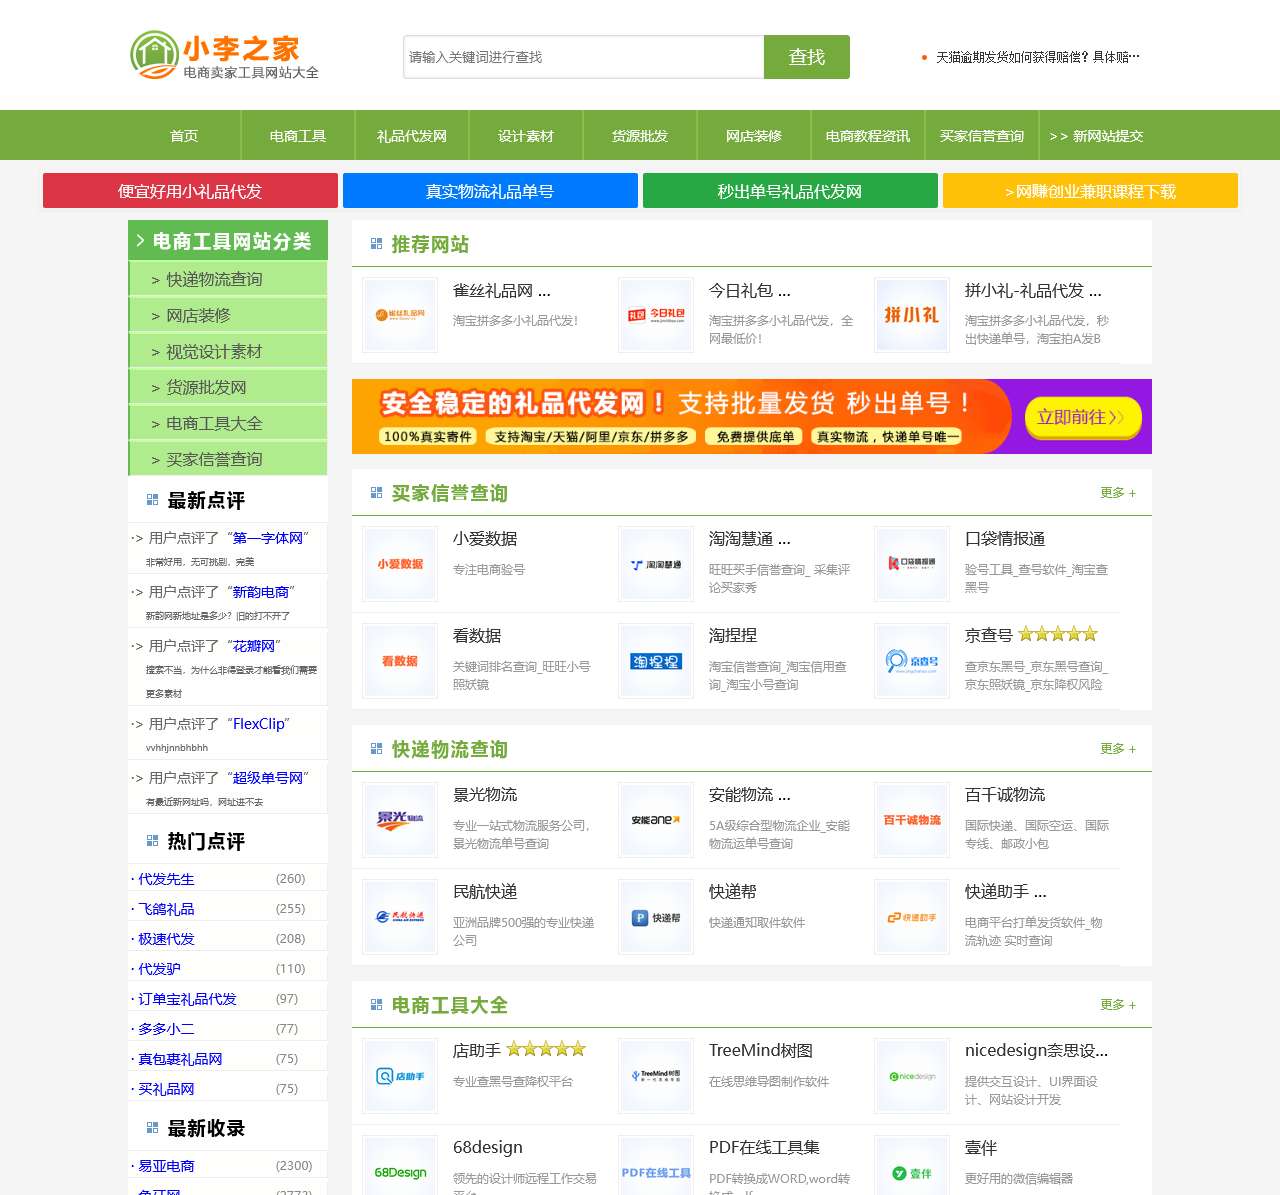The height and width of the screenshot is (1195, 1280).
Task: Click the keyword search input field
Action: 580,57
